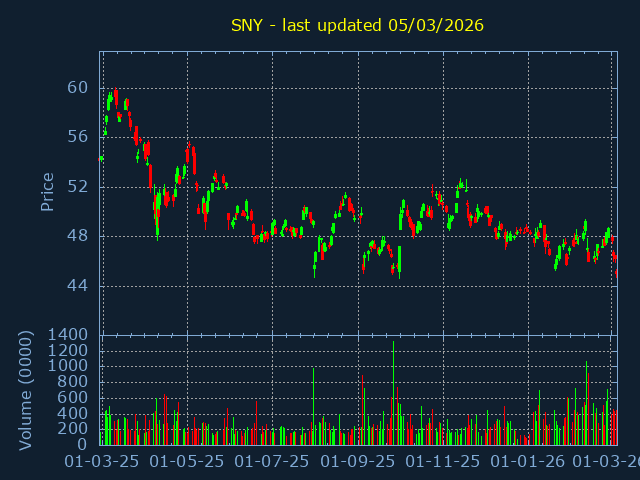Click the Price axis label

(47, 191)
